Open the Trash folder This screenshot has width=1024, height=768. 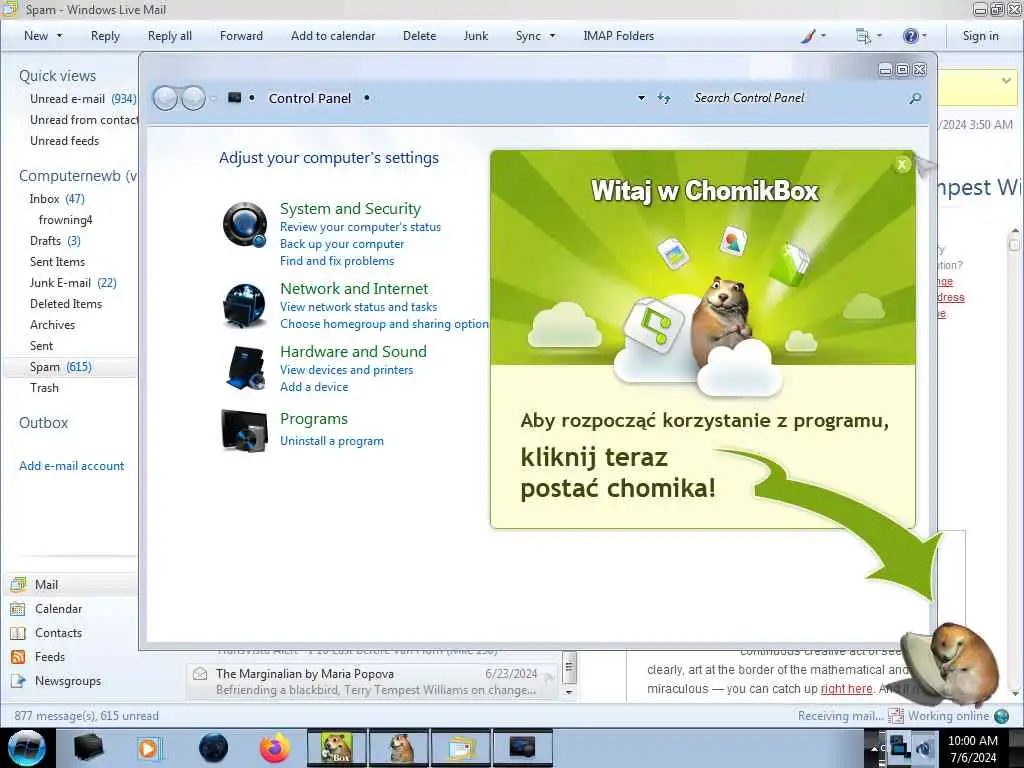(x=44, y=388)
